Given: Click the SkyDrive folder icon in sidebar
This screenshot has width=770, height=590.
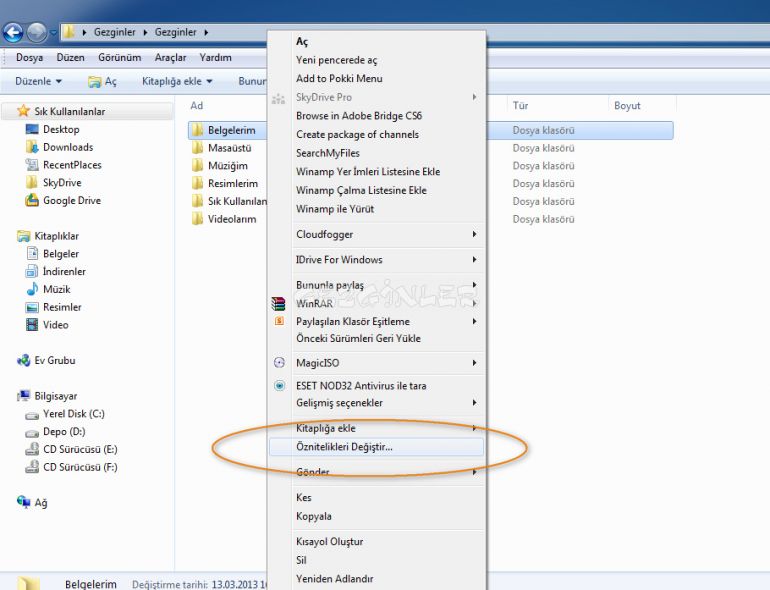Looking at the screenshot, I should 31,182.
